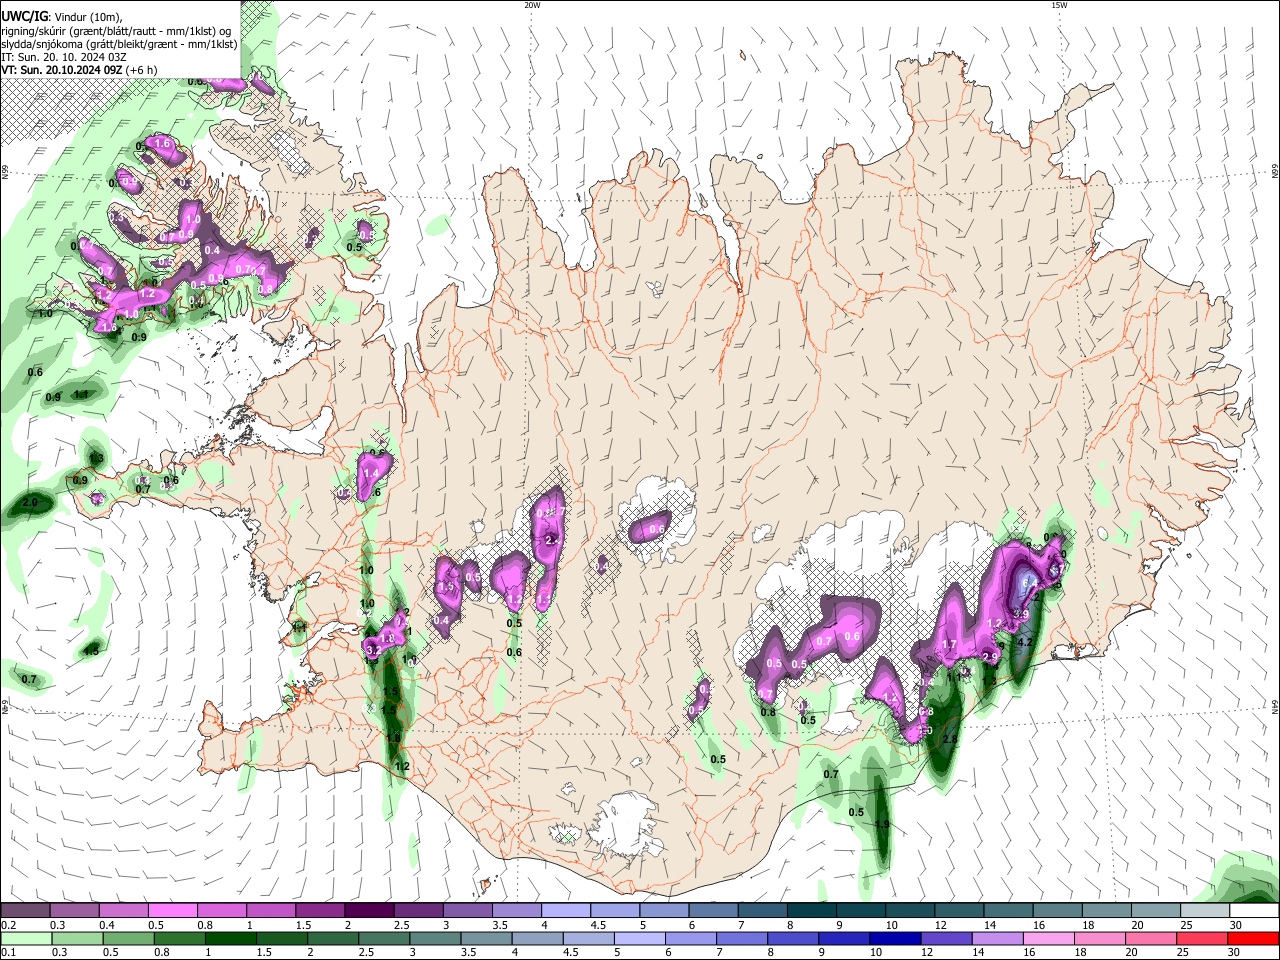Click the bright pink 0.5 snow legend swatch

point(172,911)
